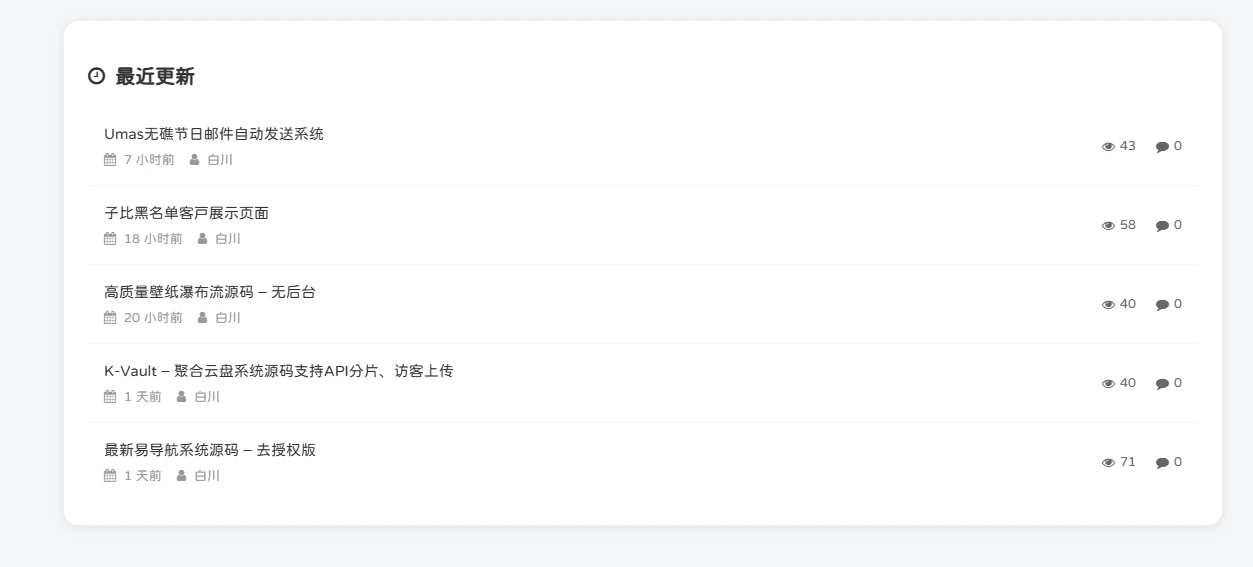The width and height of the screenshot is (1253, 567).
Task: Click author 白川 under the Umas post
Action: click(220, 160)
